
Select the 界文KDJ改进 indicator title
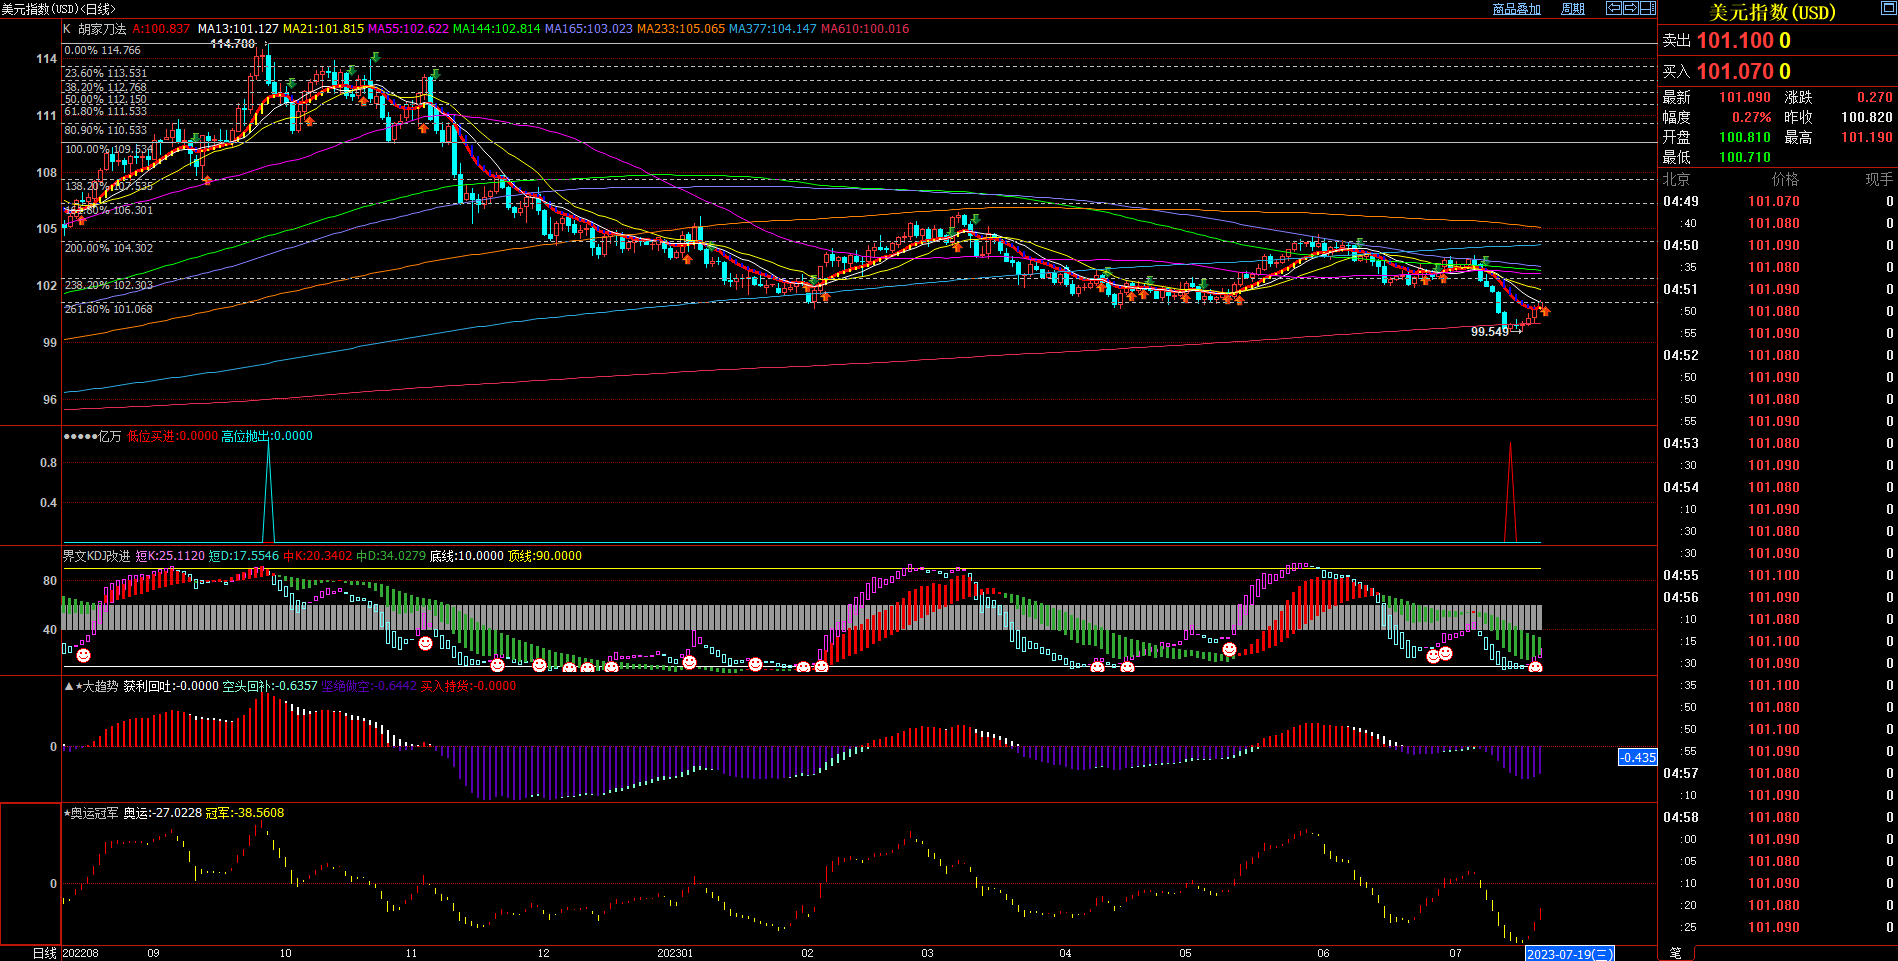97,556
